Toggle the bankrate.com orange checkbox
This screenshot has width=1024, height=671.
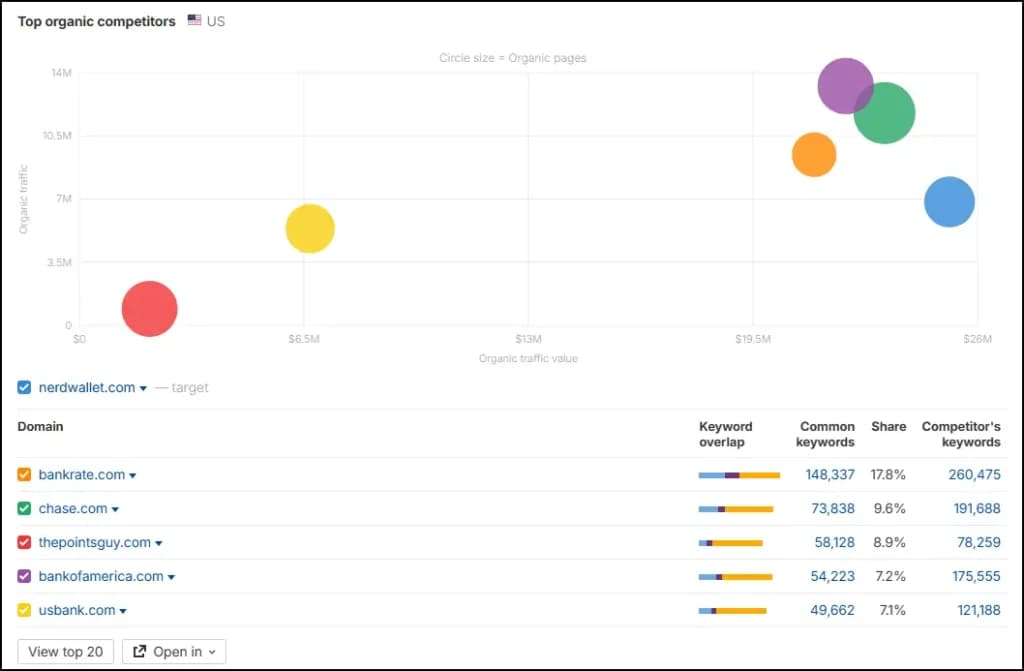(24, 474)
